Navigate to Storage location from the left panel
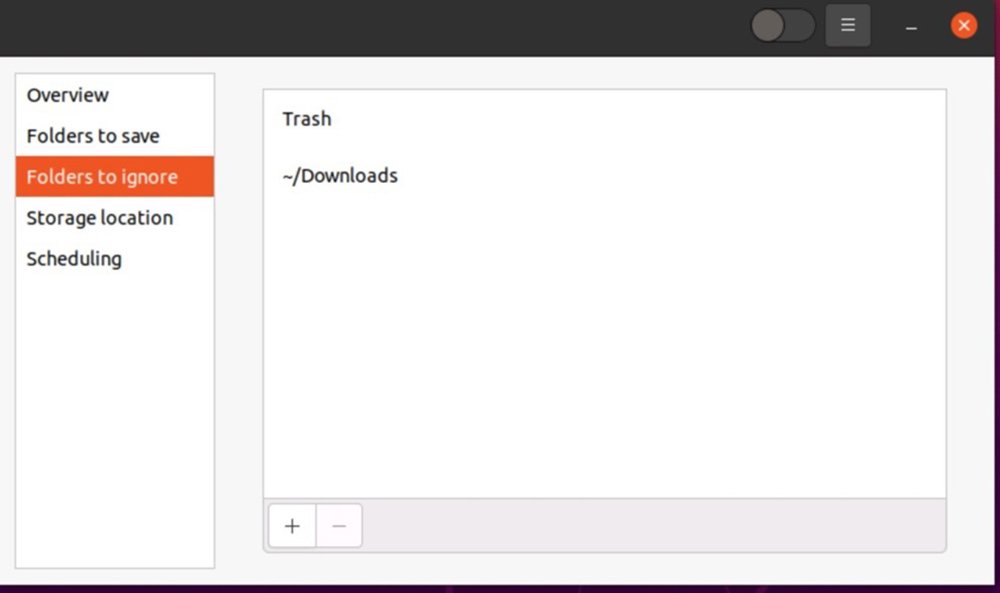Screen dimensions: 1000x593 [99, 218]
